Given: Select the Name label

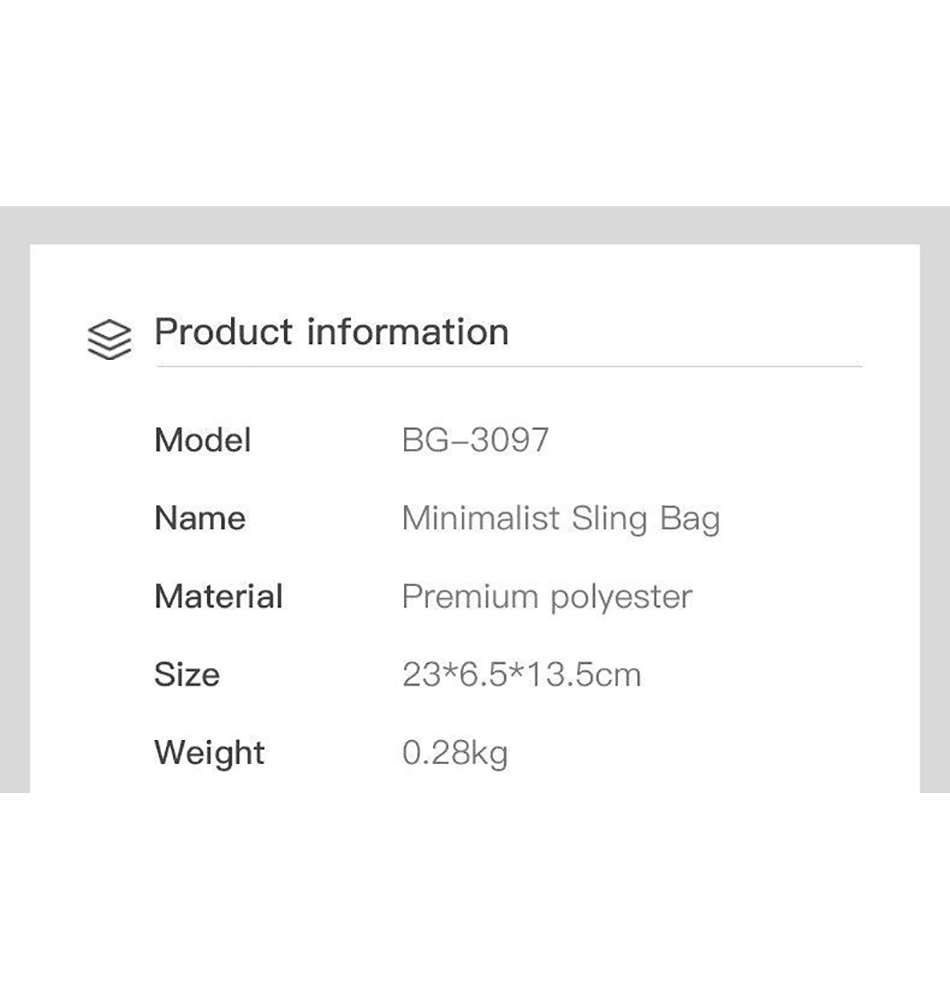Looking at the screenshot, I should [199, 518].
